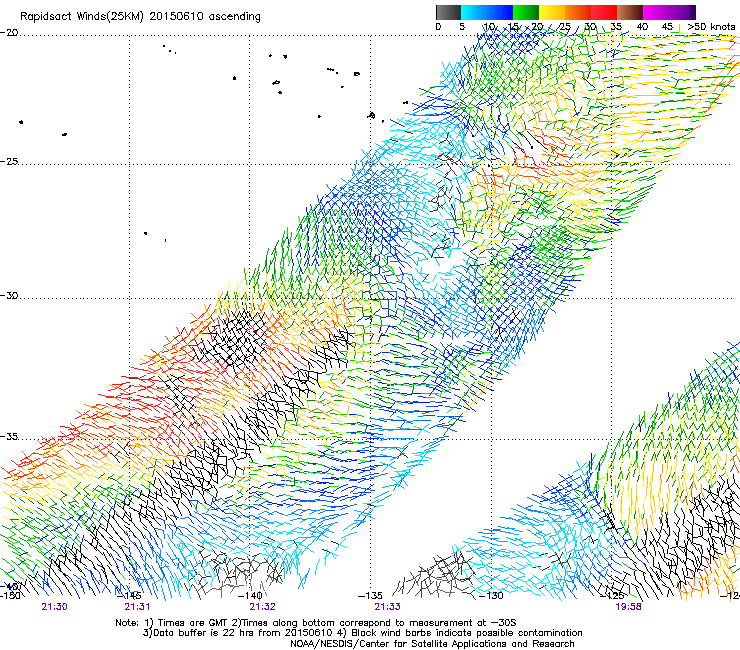Click the -25 latitude axis label
The width and height of the screenshot is (740, 650).
pyautogui.click(x=9, y=162)
